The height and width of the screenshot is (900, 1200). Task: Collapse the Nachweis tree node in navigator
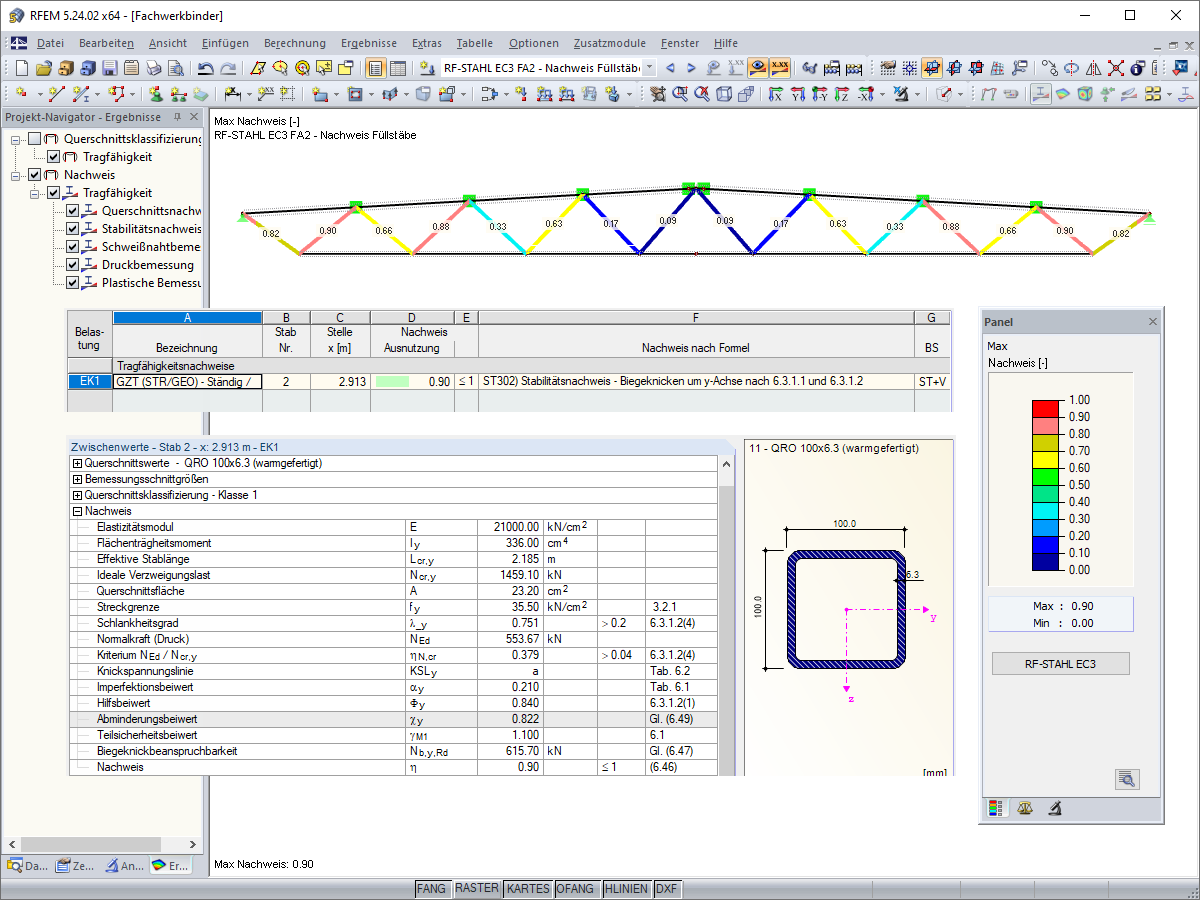(17, 175)
